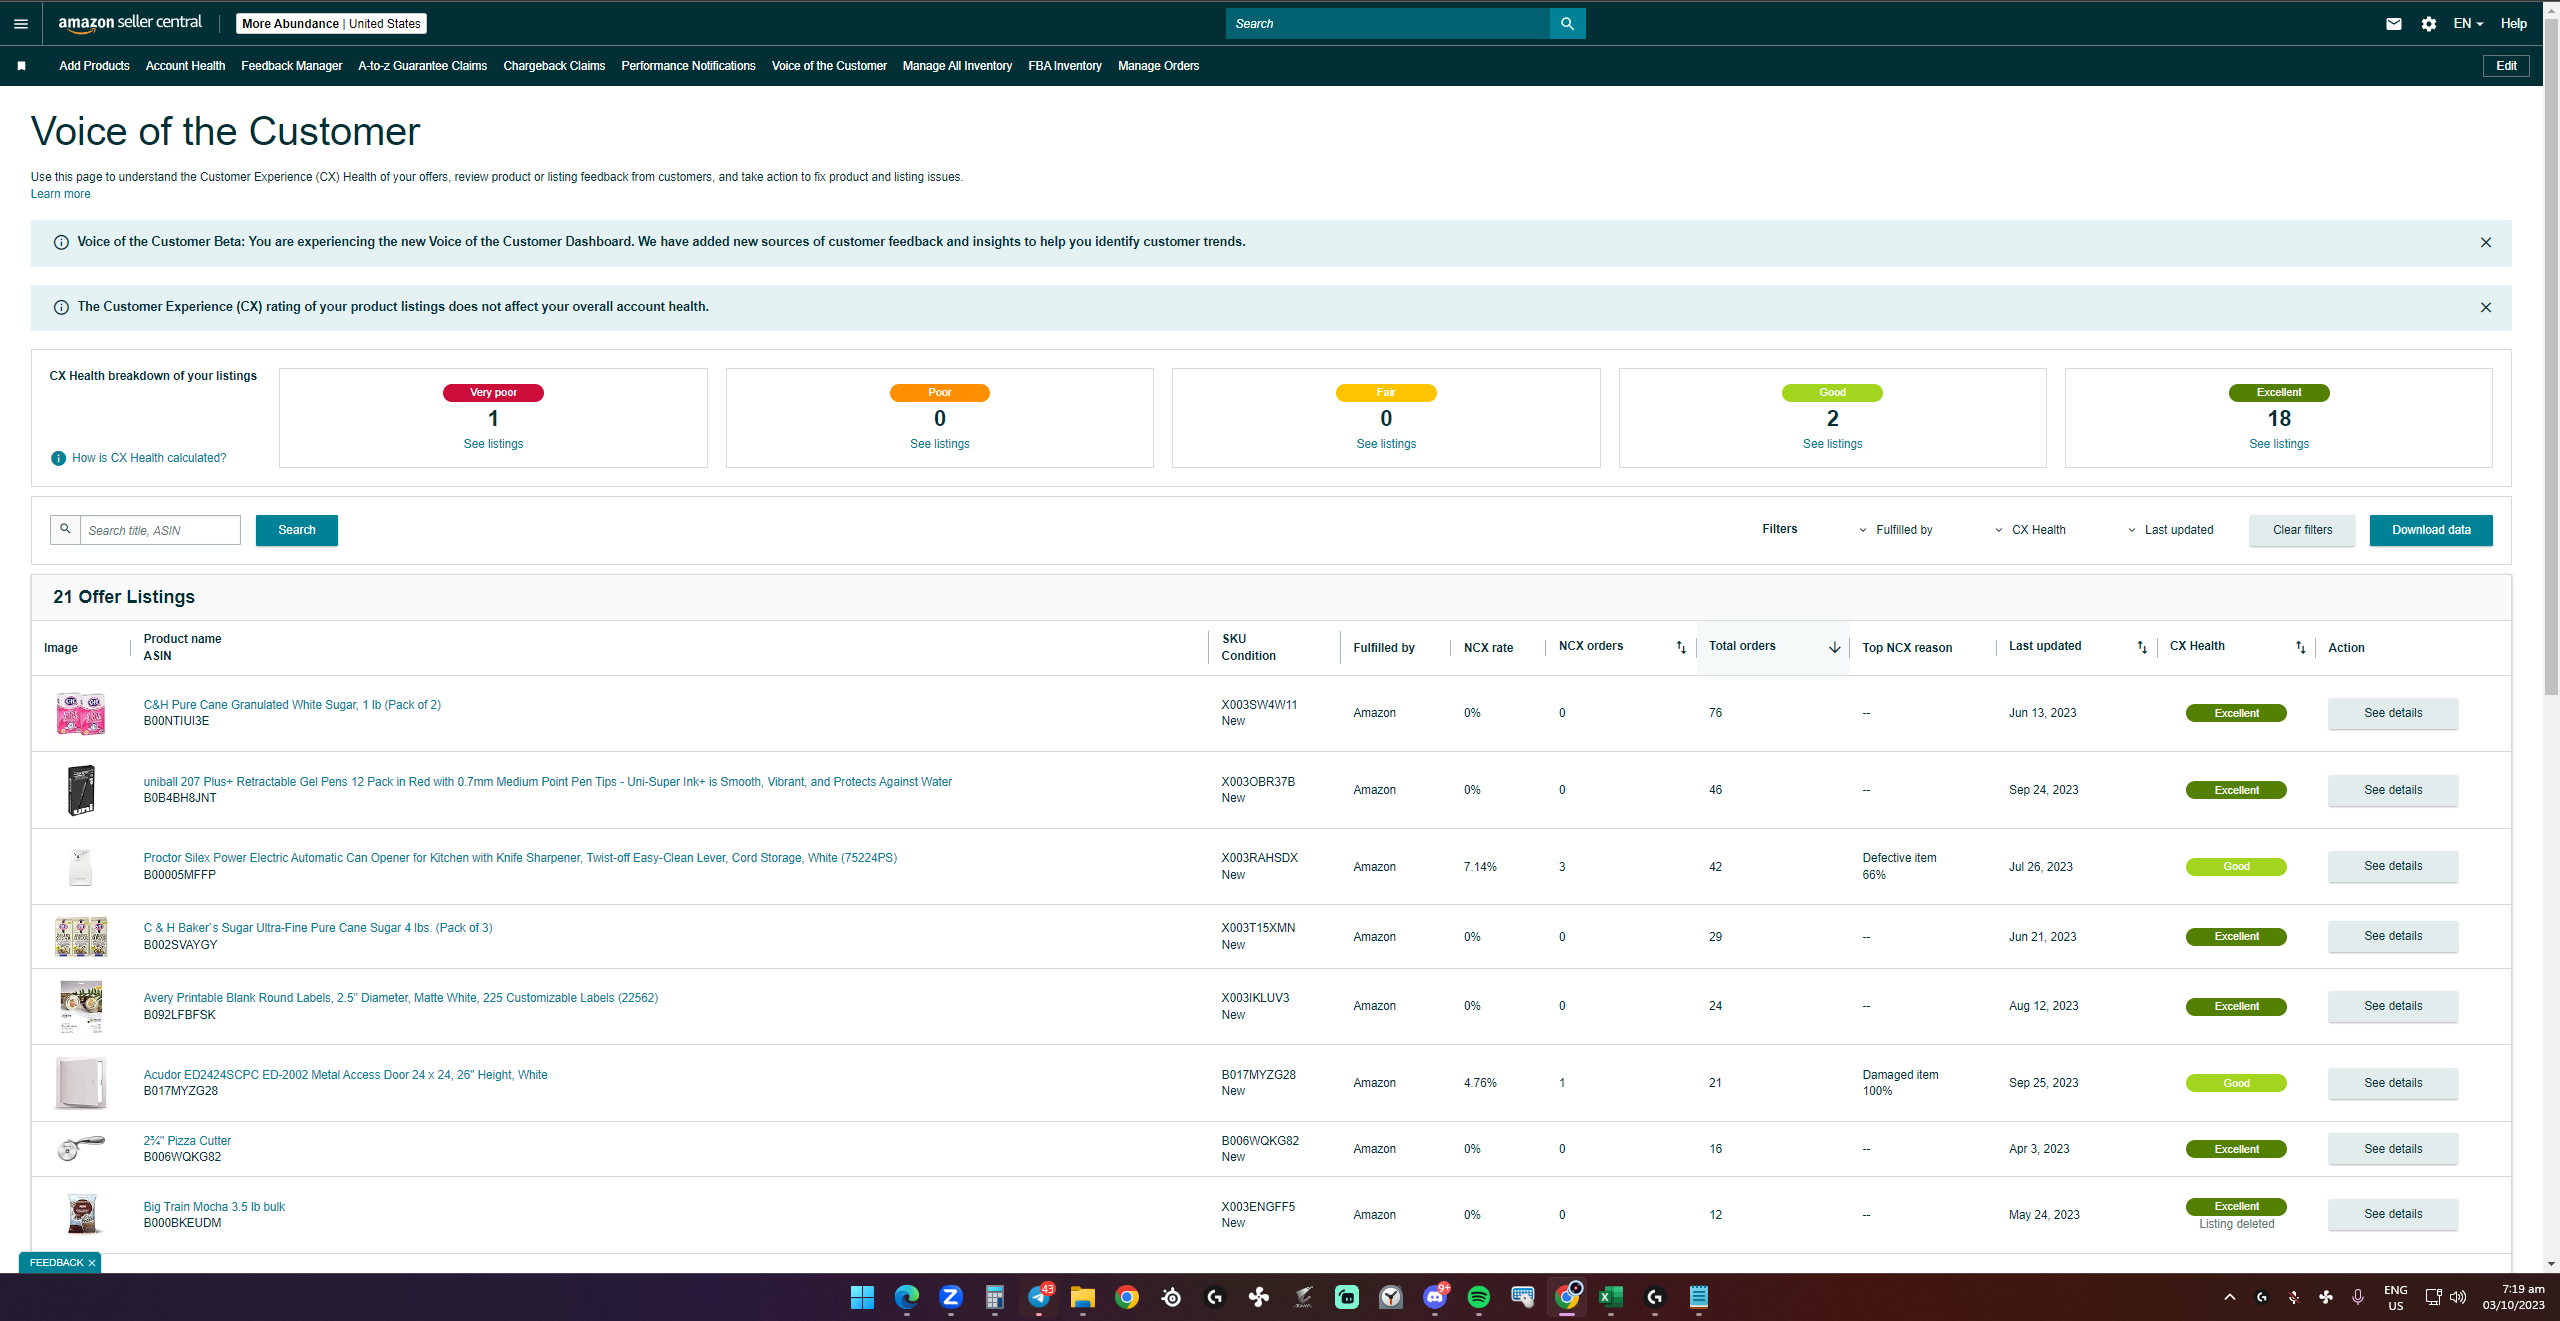Open Calculator from the taskbar
Image resolution: width=2560 pixels, height=1321 pixels.
coord(994,1298)
